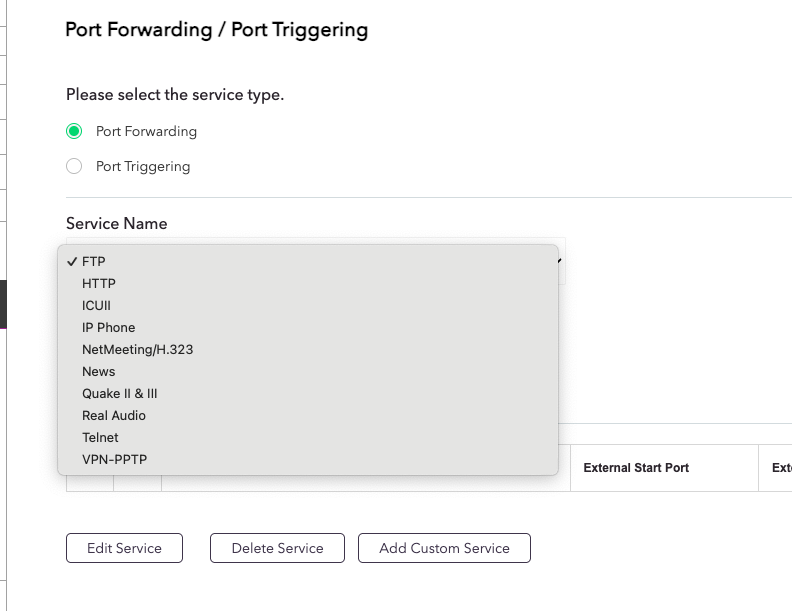Select the Port Forwarding radio button
The width and height of the screenshot is (792, 611).
[x=73, y=131]
